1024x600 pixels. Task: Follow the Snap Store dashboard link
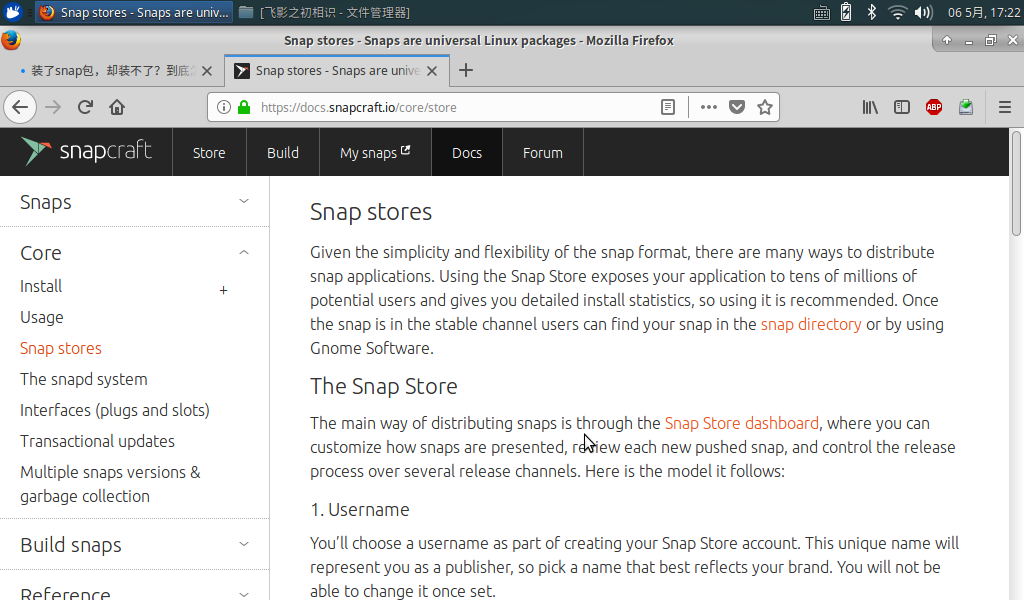pos(742,423)
